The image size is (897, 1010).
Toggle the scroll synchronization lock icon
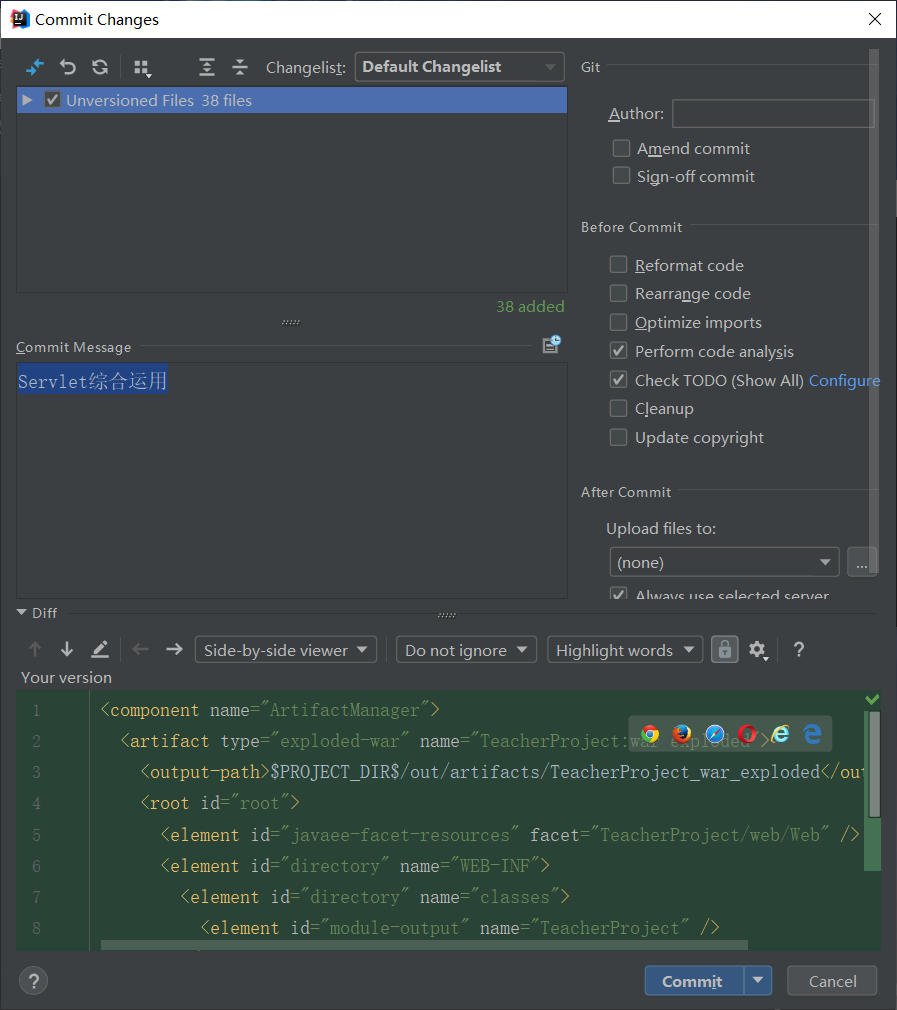pyautogui.click(x=724, y=649)
